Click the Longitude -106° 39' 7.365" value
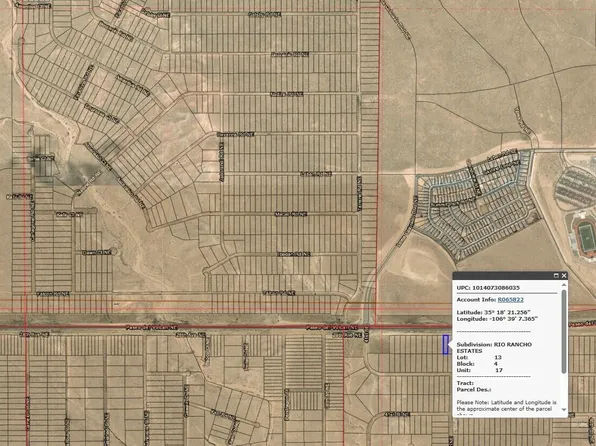The height and width of the screenshot is (446, 596). pos(497,319)
